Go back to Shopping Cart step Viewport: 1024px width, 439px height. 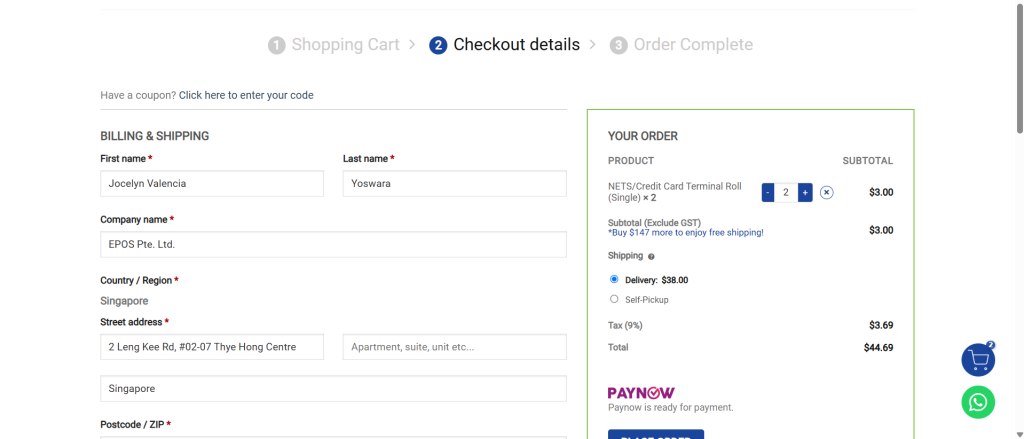345,45
